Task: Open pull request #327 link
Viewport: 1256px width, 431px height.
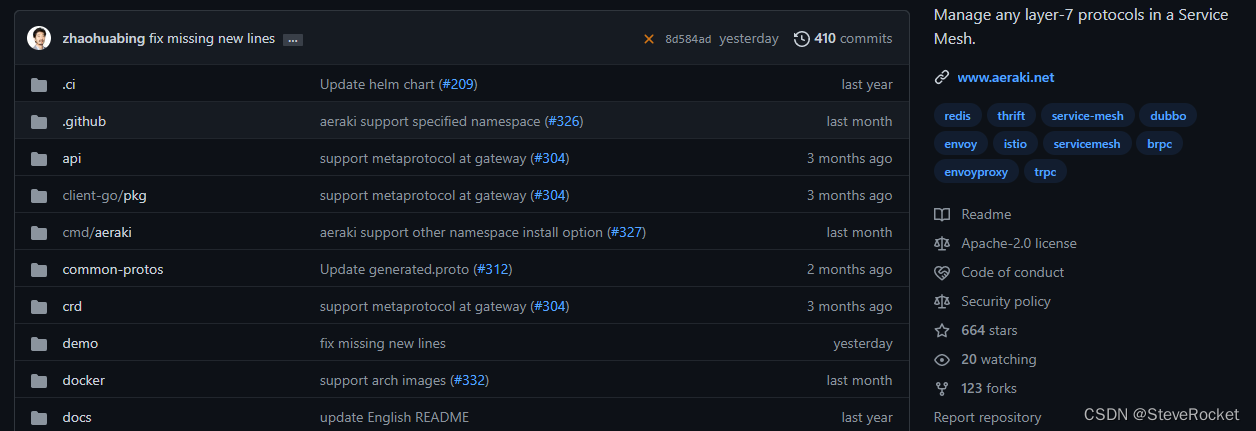Action: coord(625,232)
